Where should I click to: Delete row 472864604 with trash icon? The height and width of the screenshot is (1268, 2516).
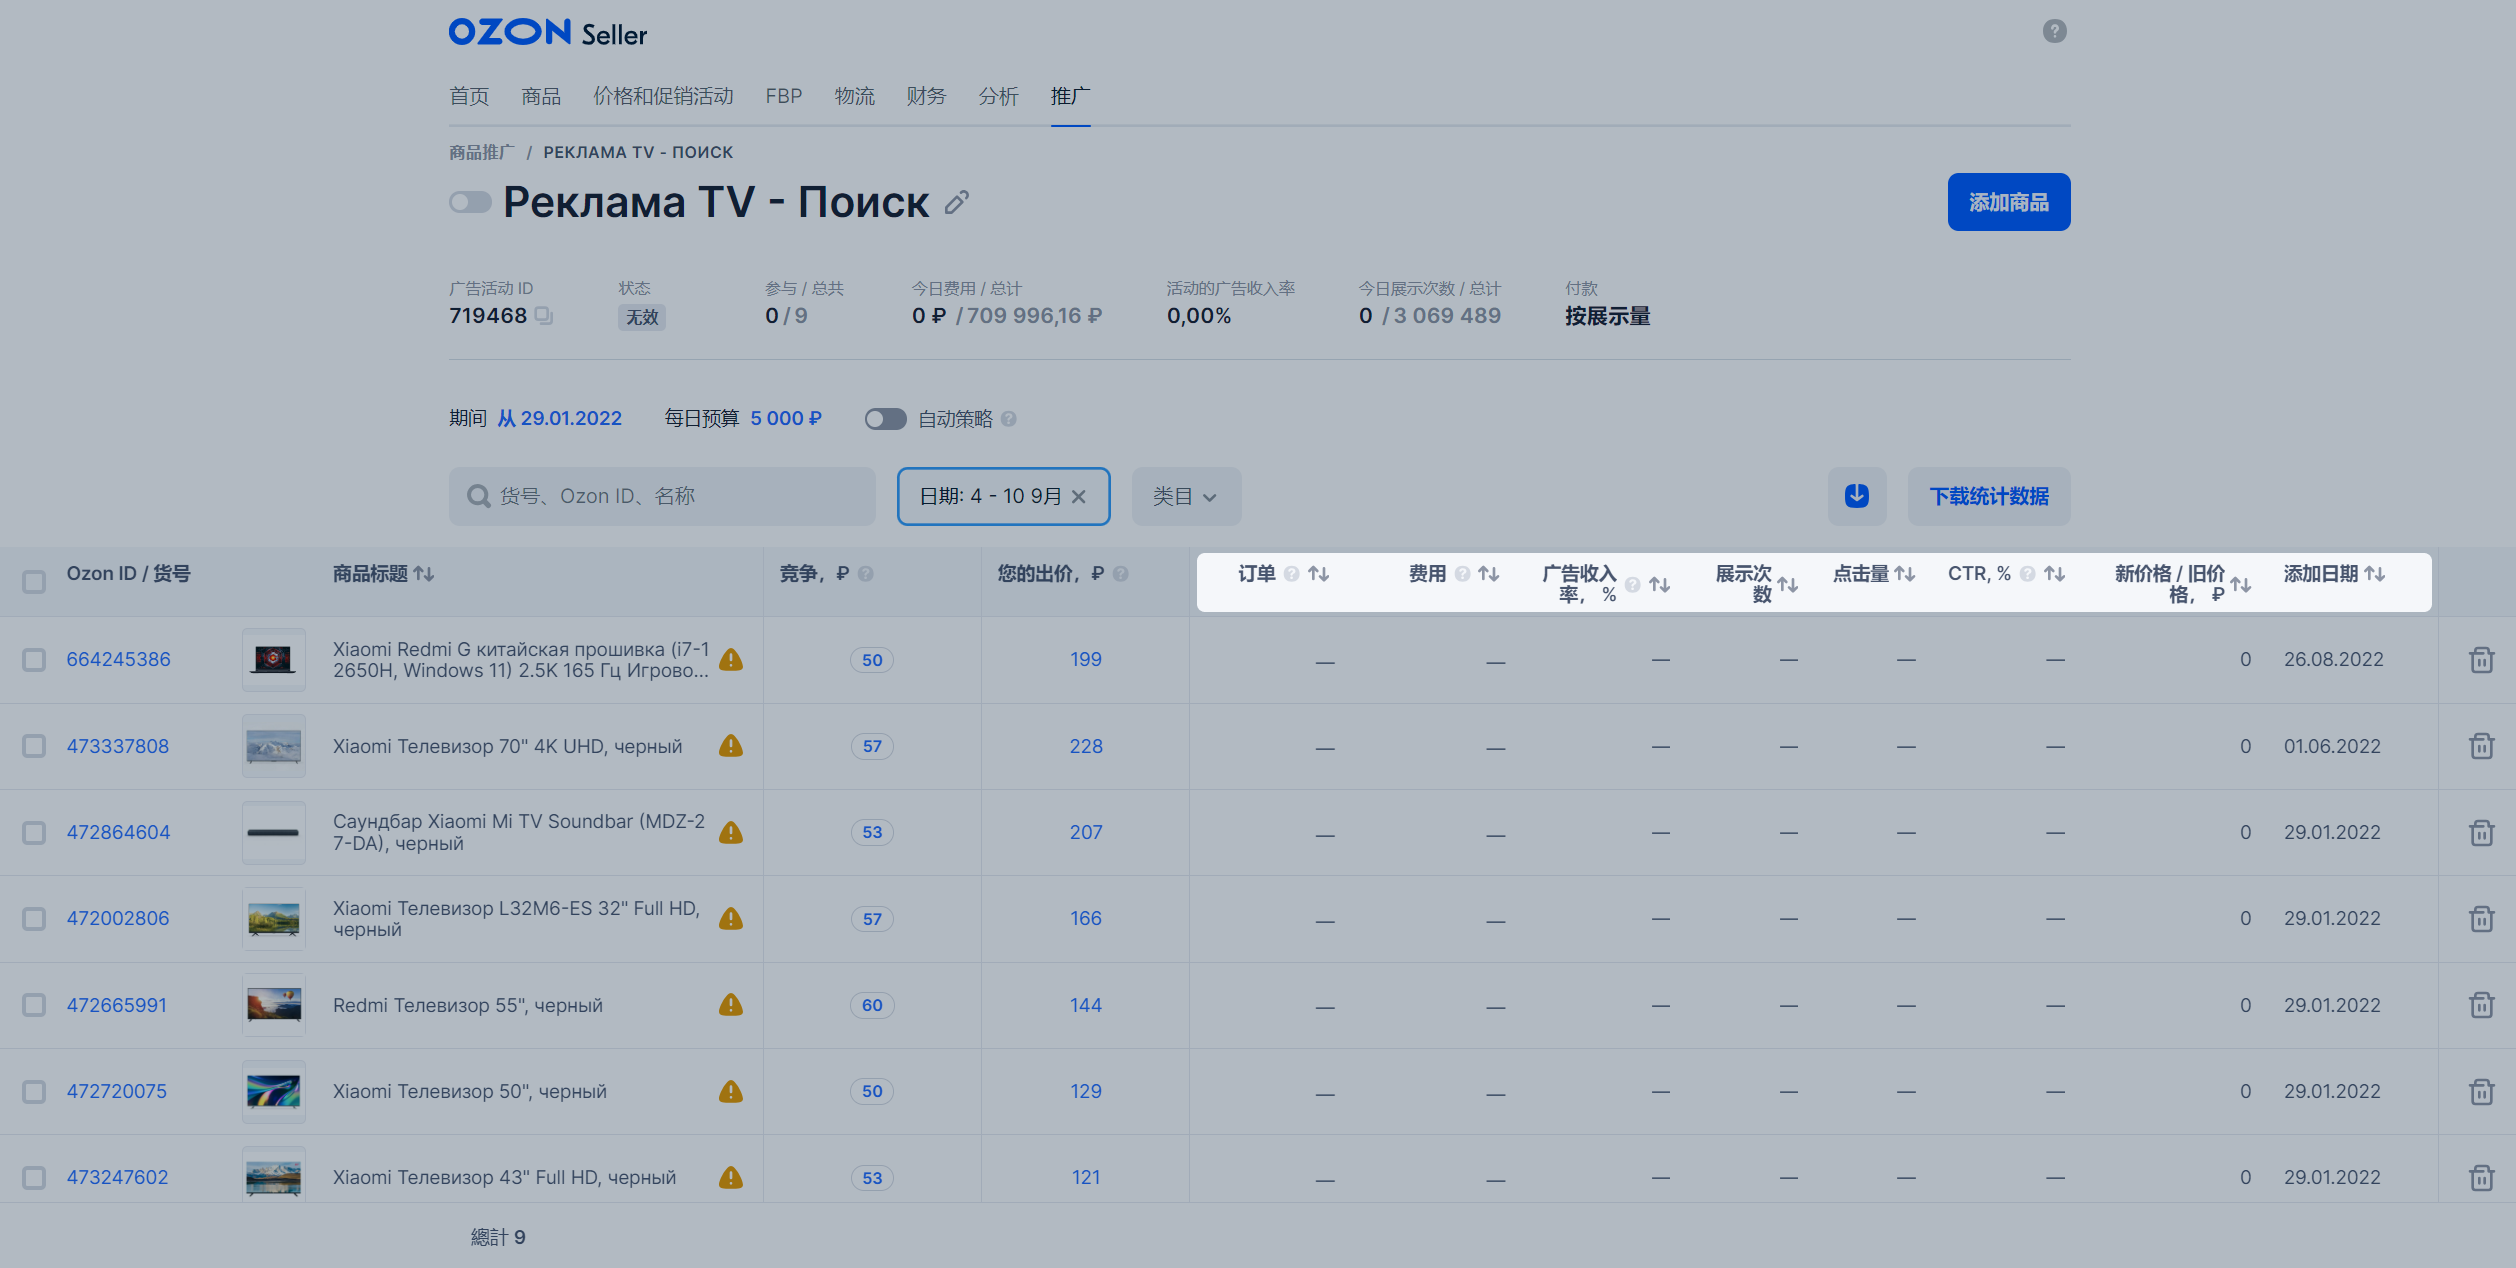click(x=2481, y=832)
